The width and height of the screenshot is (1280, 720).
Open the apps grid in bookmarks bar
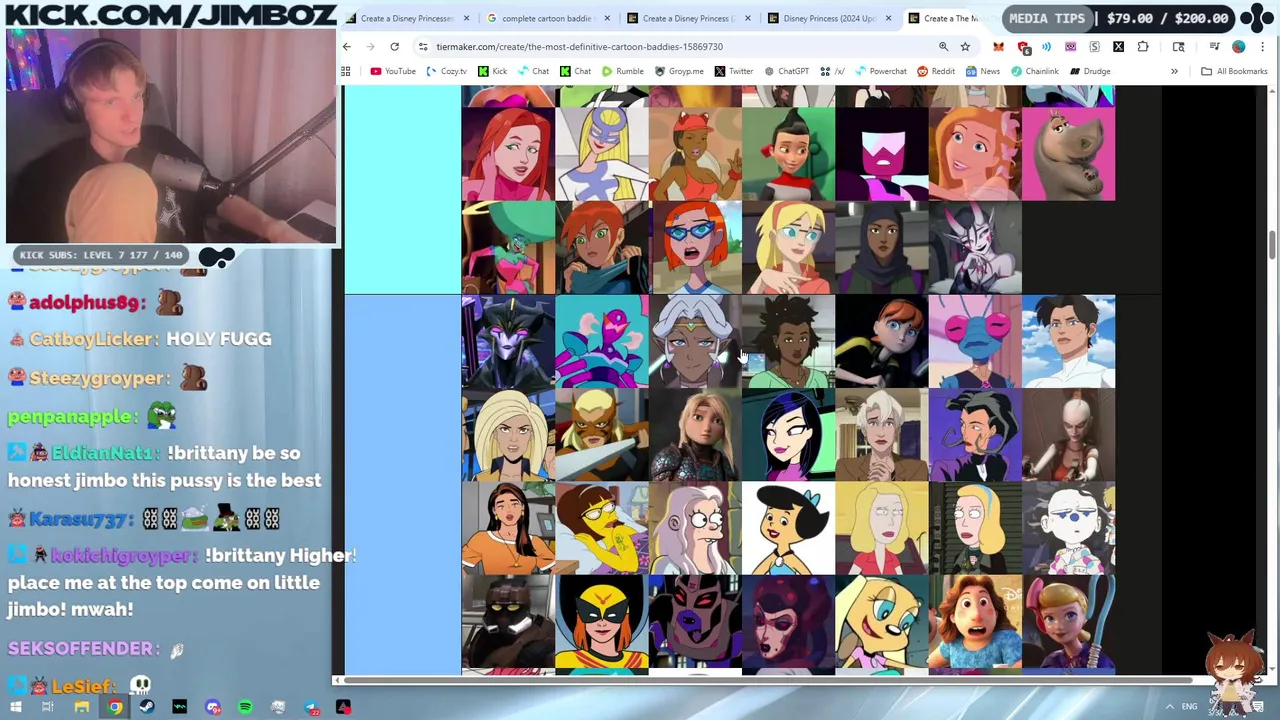point(346,71)
